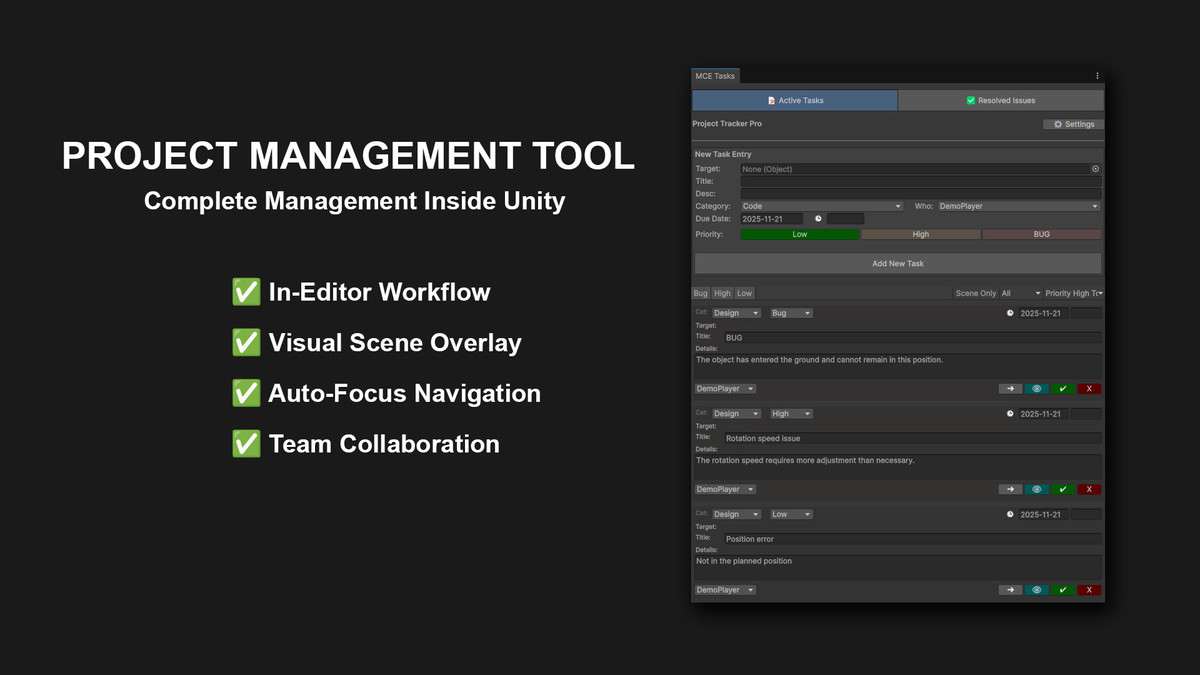Viewport: 1200px width, 675px height.
Task: Delete the BUG task with the red X icon
Action: (1089, 388)
